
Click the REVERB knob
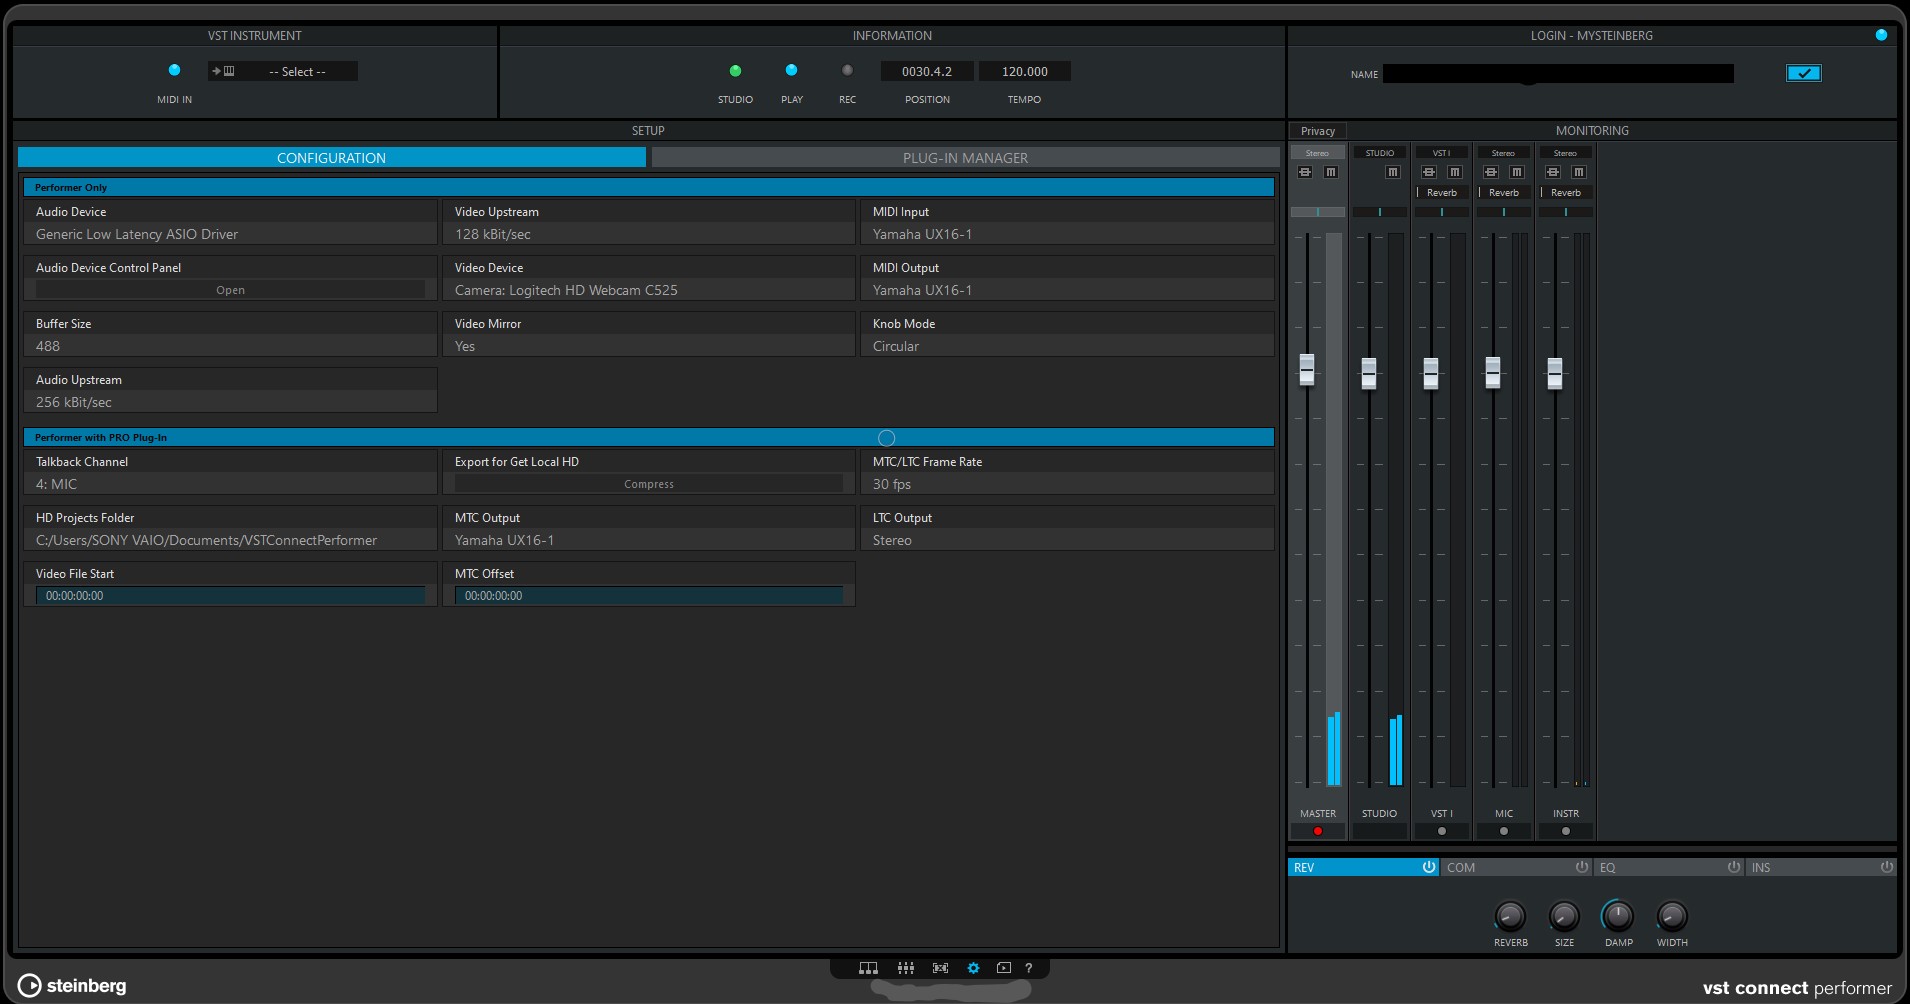[x=1510, y=916]
